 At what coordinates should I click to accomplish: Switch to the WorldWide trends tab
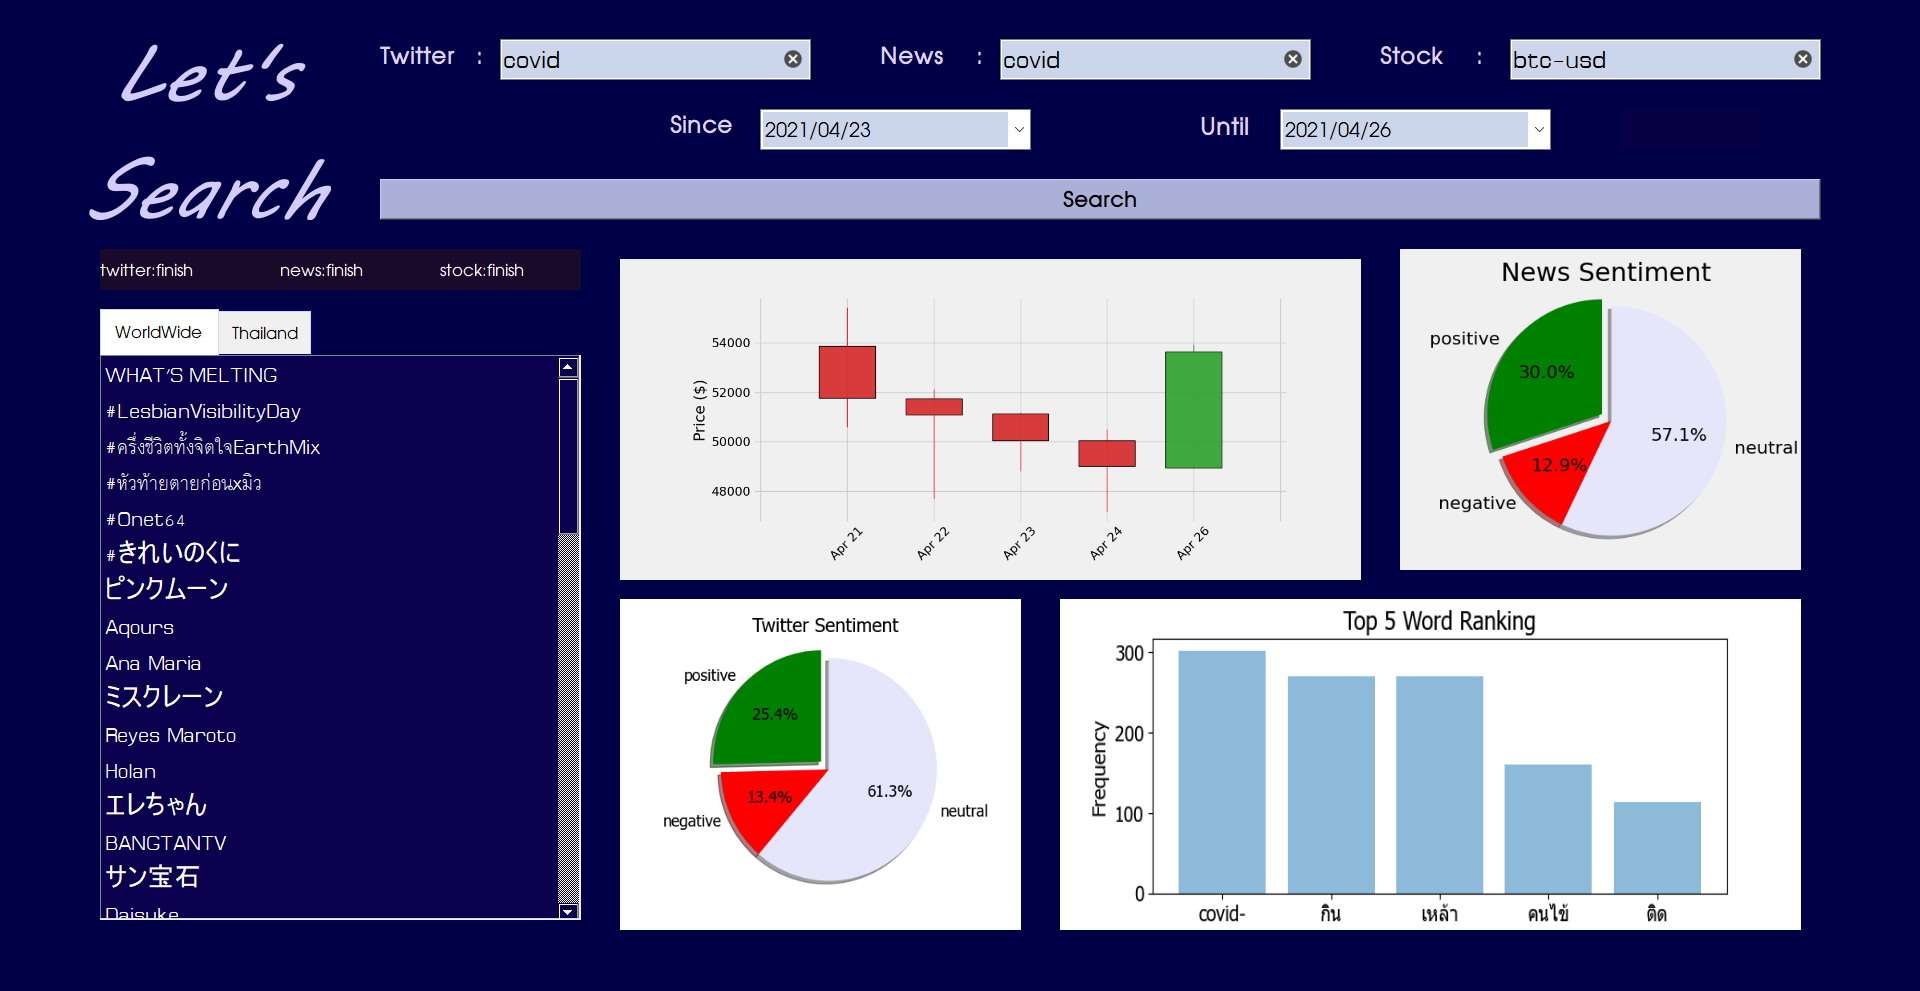(158, 332)
